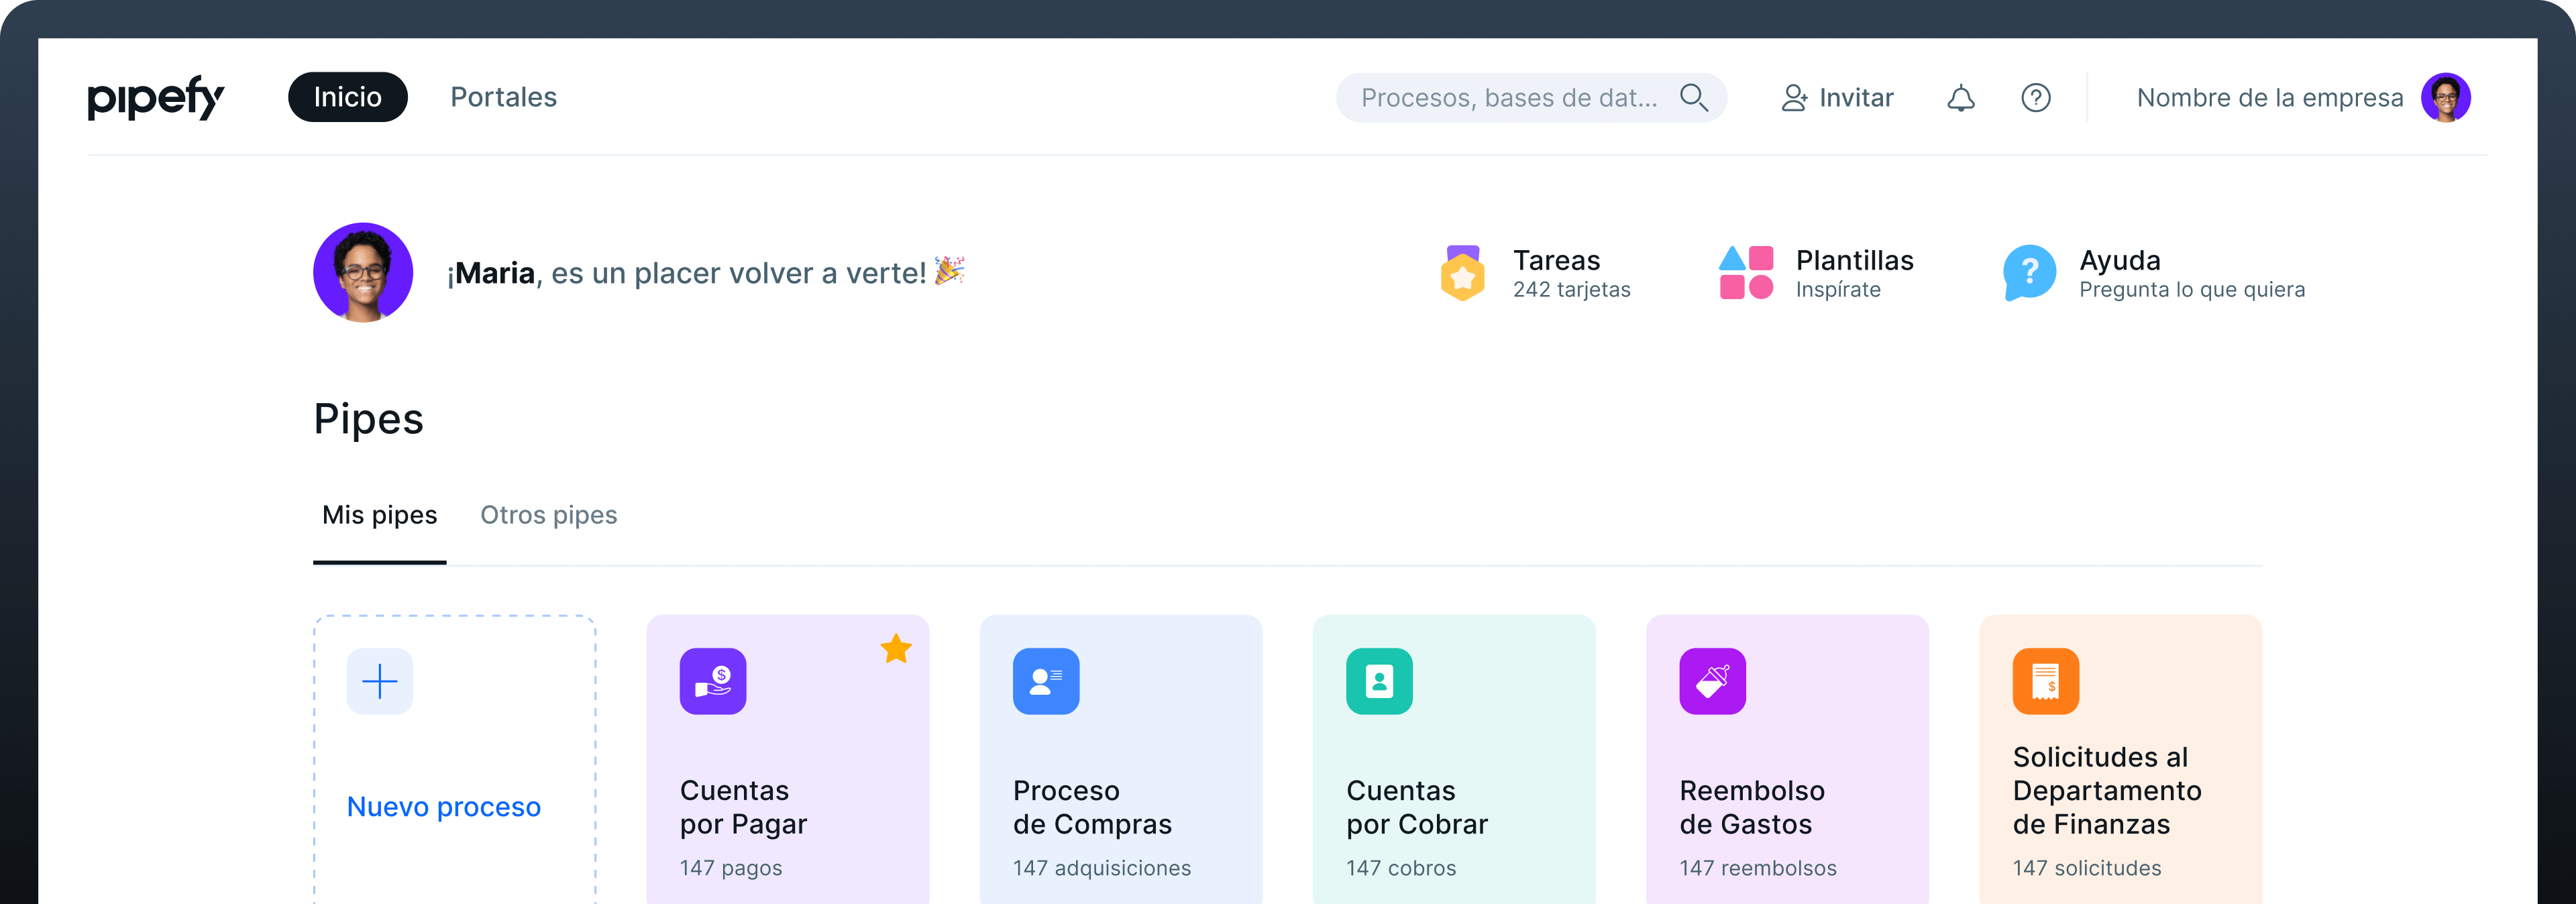Select the Mis pipes tab
The image size is (2576, 904).
[379, 515]
